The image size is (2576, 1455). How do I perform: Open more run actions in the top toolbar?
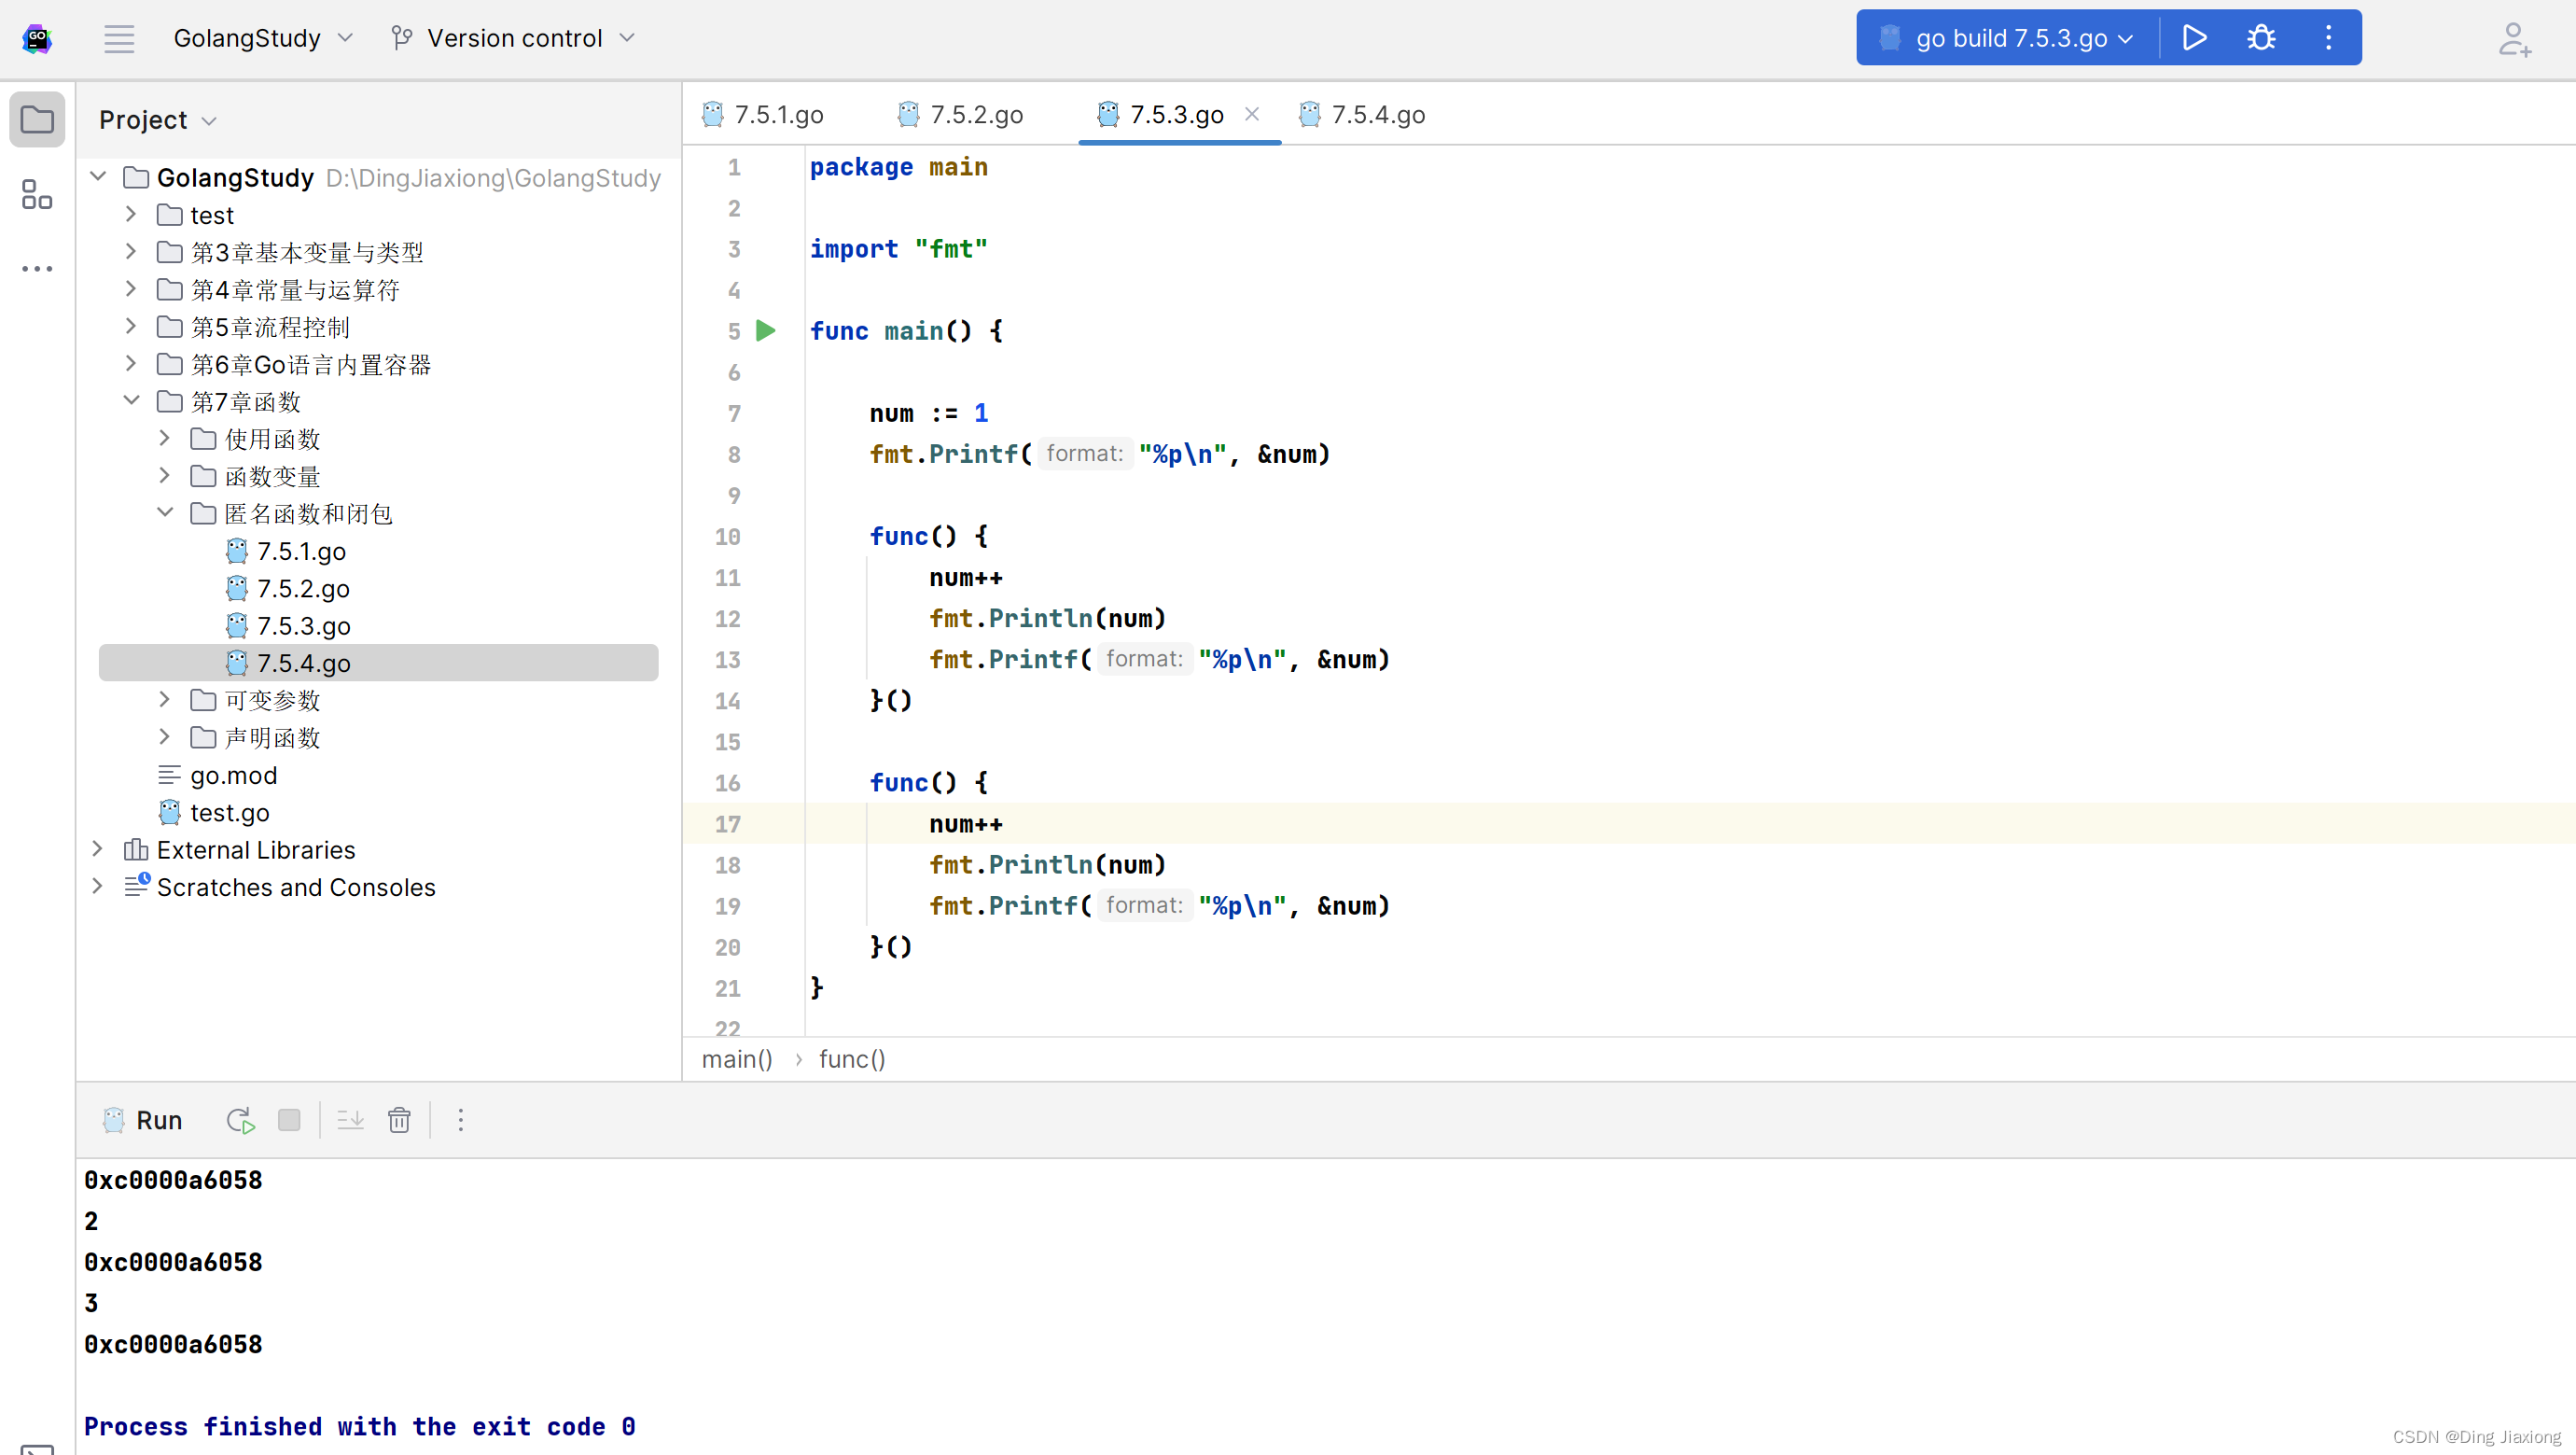point(2329,38)
